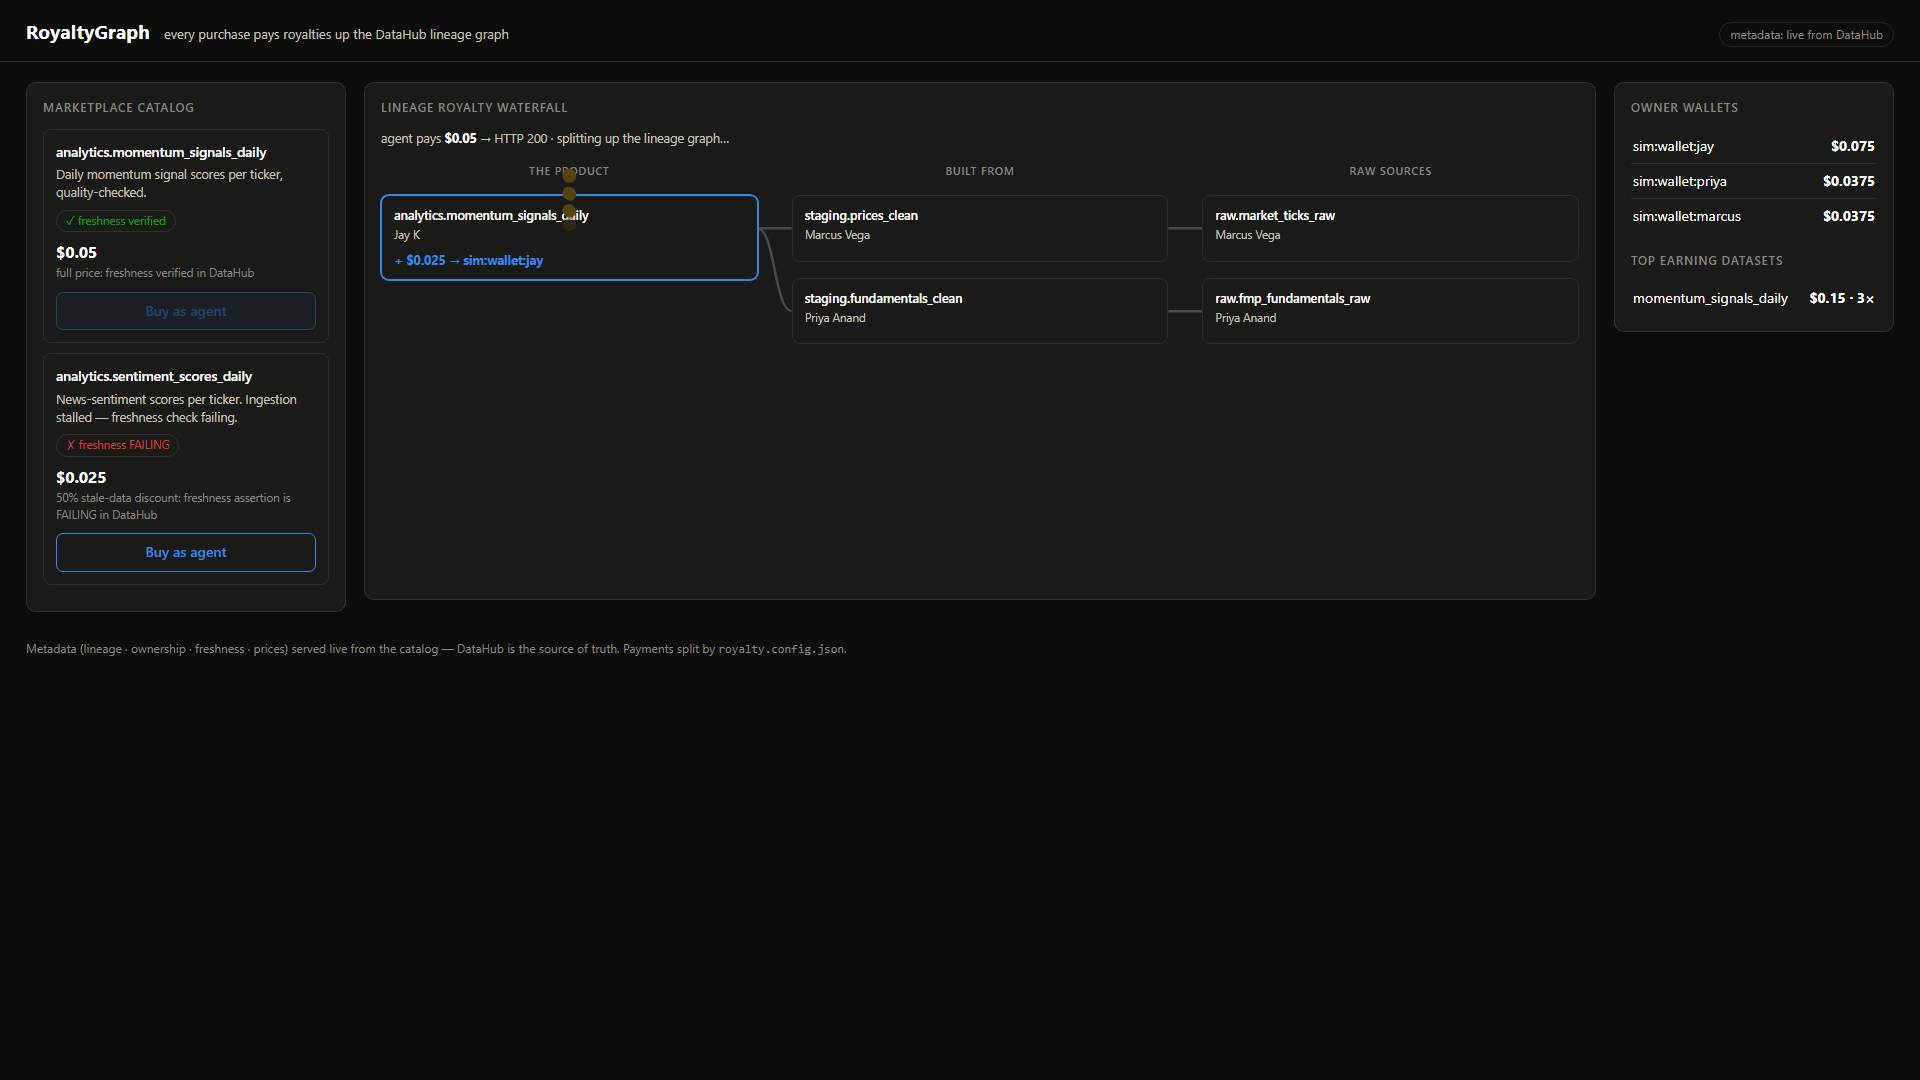Viewport: 1920px width, 1080px height.
Task: Buy analytics.sentiment_scores_daily as agent
Action: (186, 552)
